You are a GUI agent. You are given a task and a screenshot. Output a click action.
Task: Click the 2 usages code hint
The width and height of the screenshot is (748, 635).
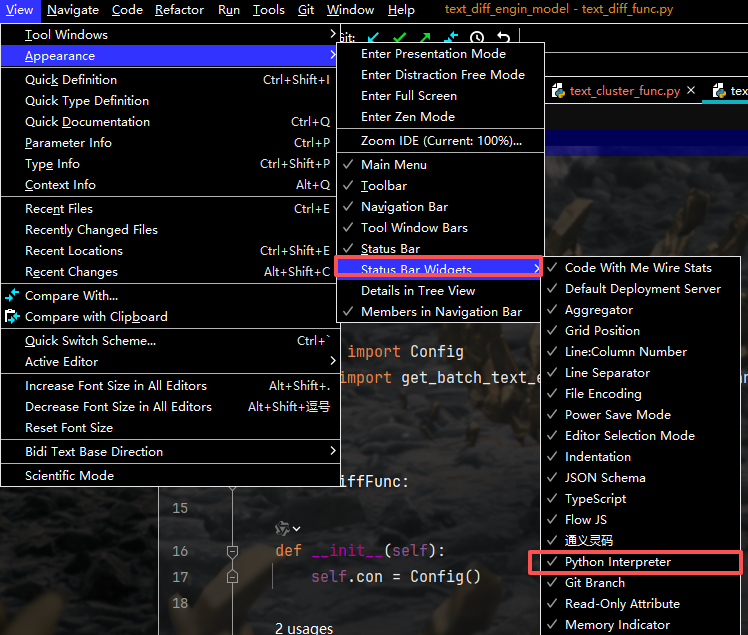pyautogui.click(x=304, y=628)
